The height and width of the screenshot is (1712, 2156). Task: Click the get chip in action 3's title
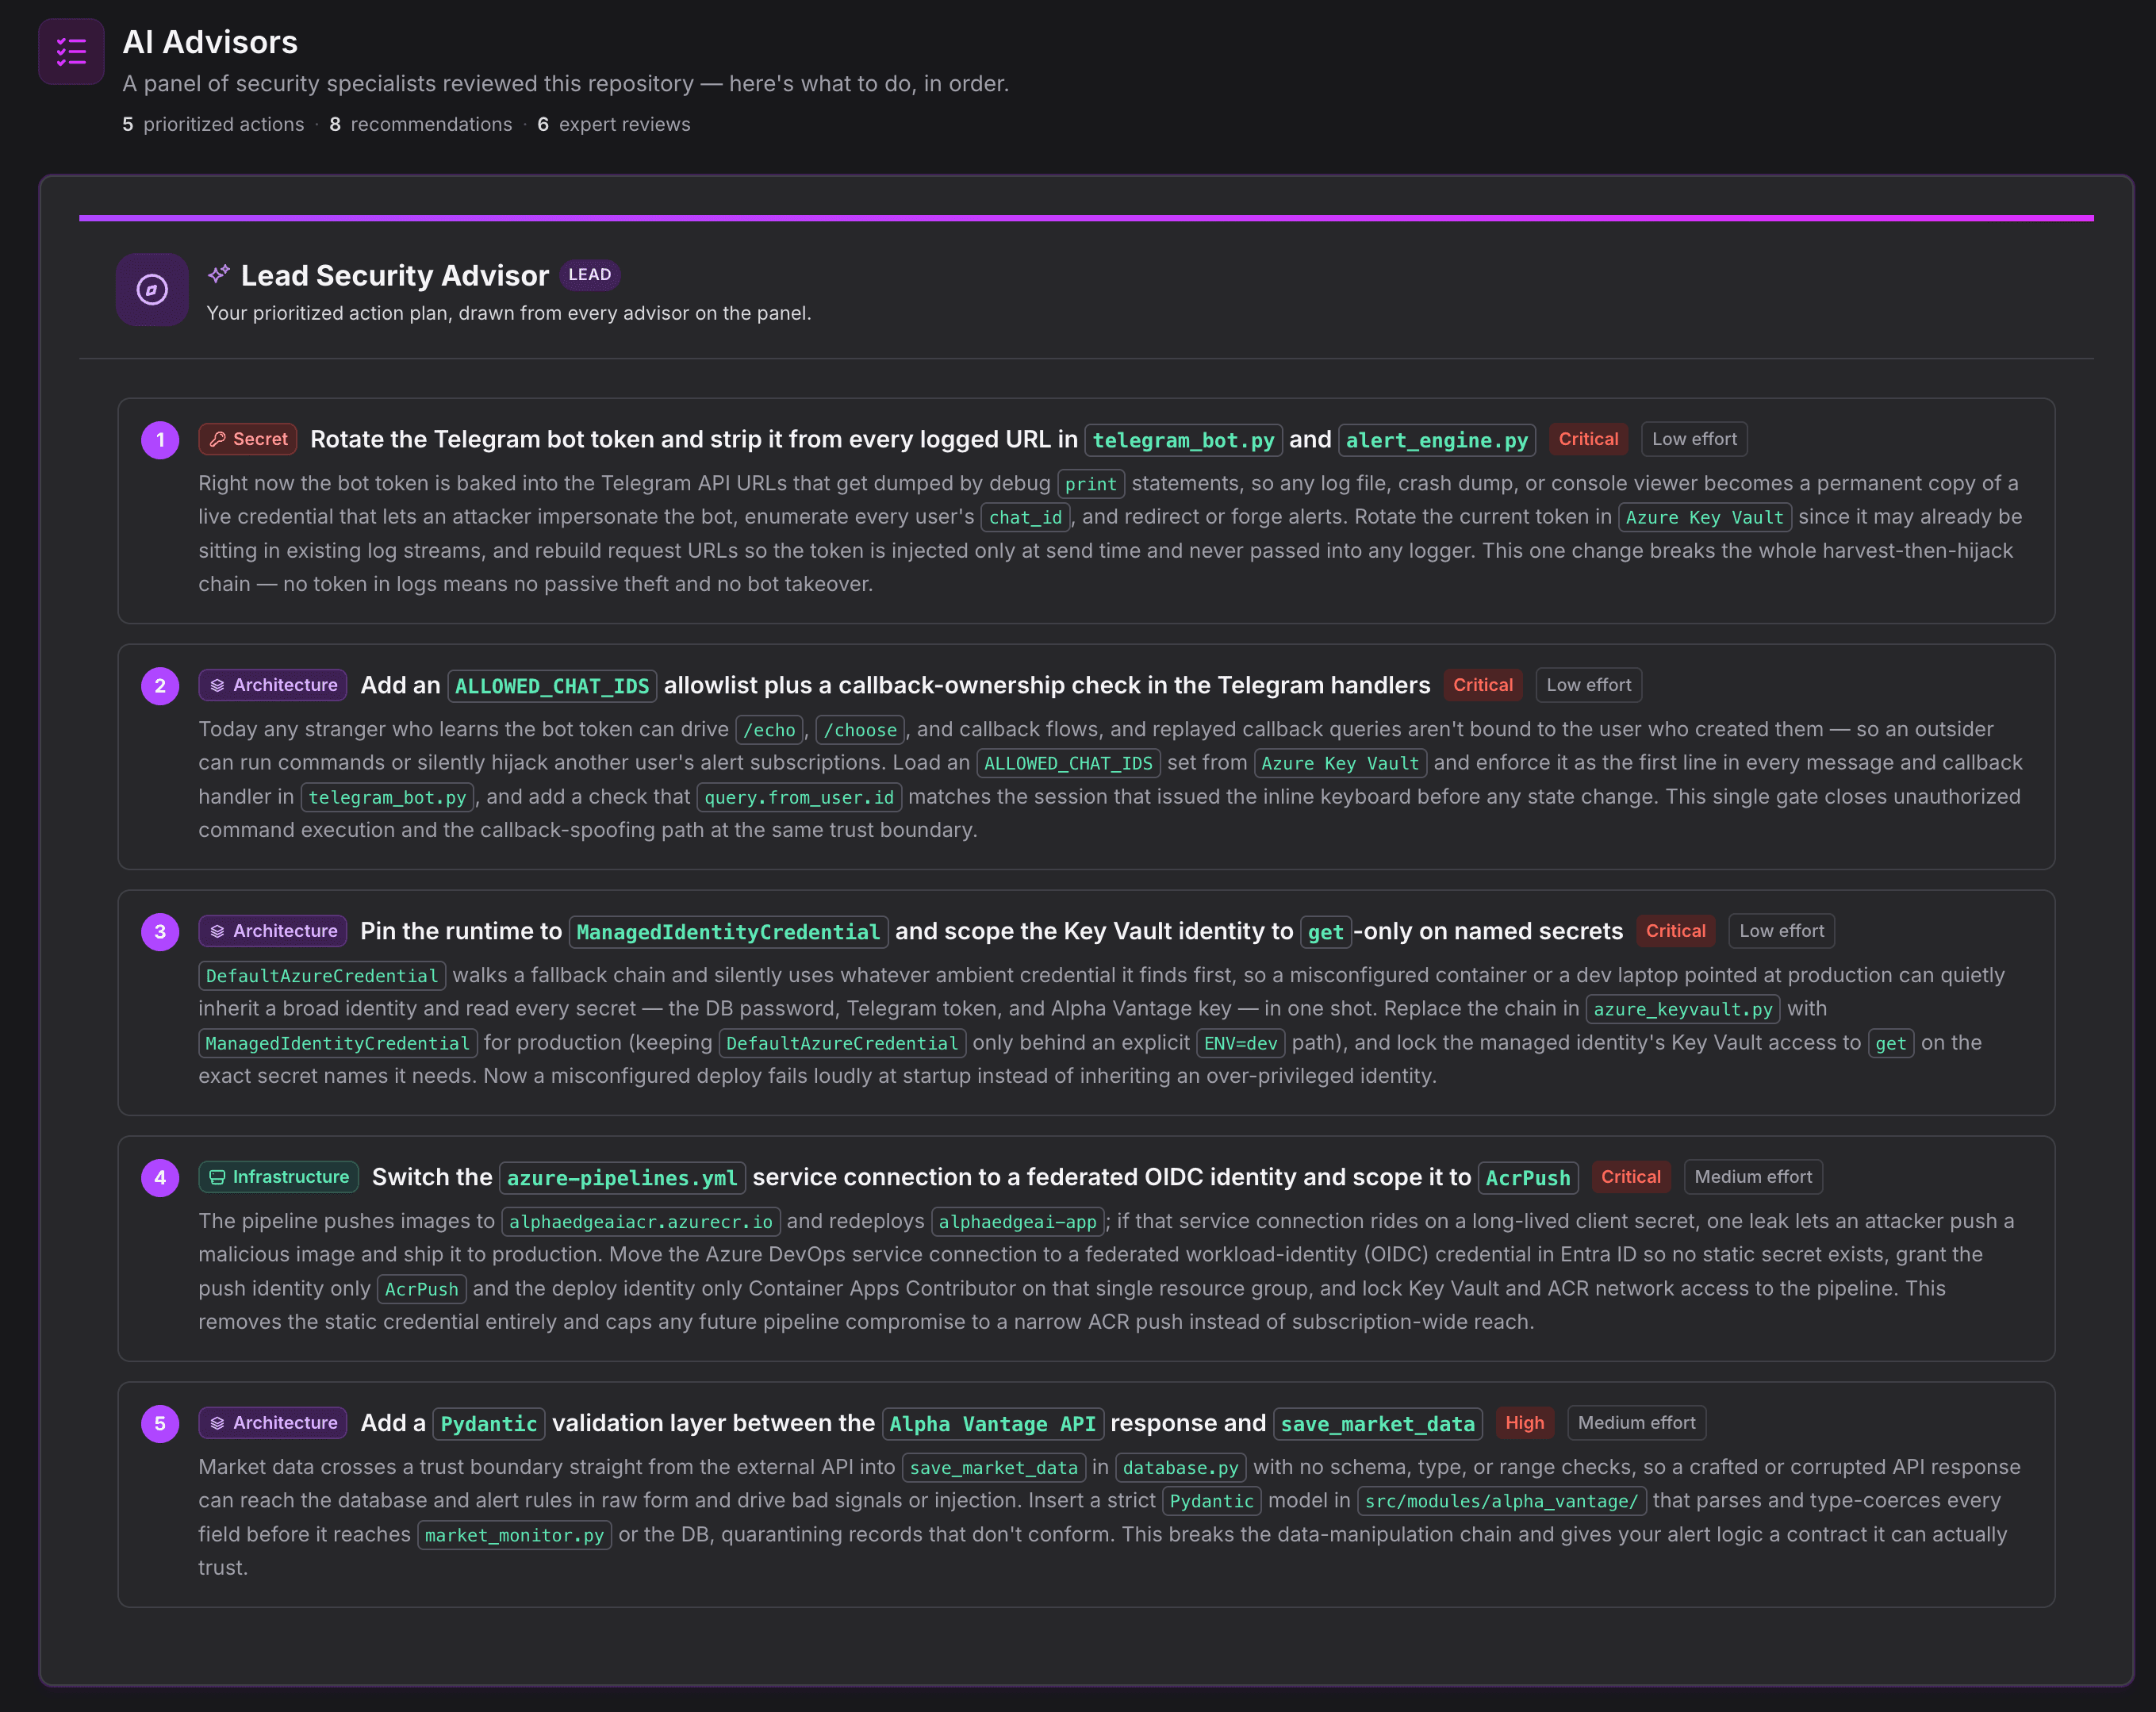(1326, 932)
